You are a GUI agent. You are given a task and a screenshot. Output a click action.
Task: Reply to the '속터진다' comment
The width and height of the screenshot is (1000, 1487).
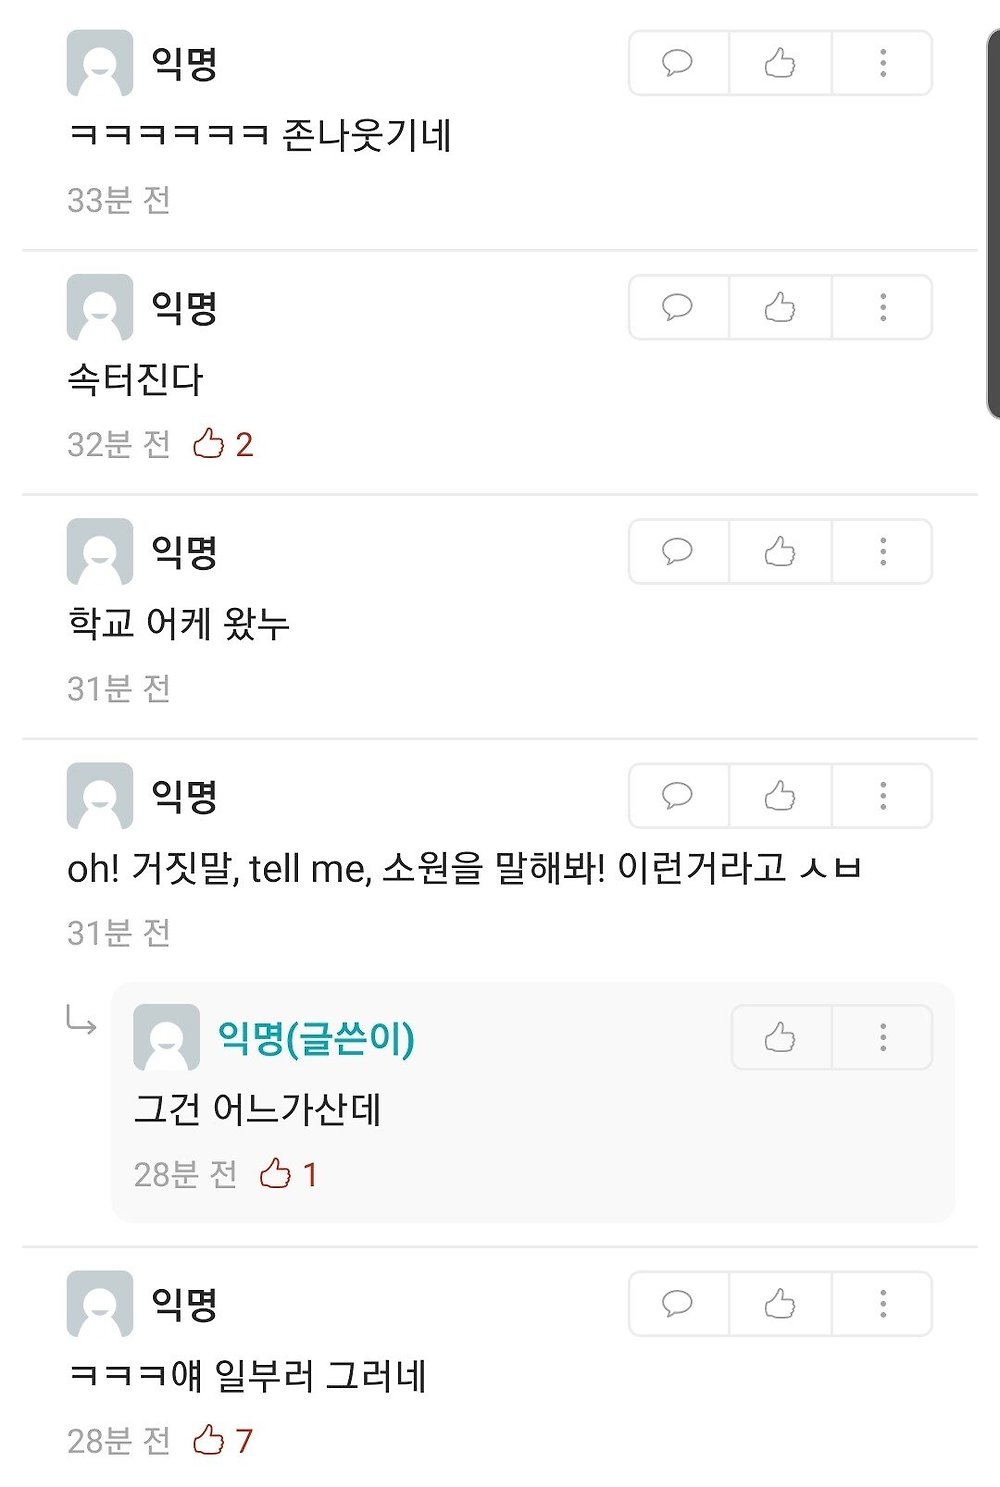(x=678, y=307)
